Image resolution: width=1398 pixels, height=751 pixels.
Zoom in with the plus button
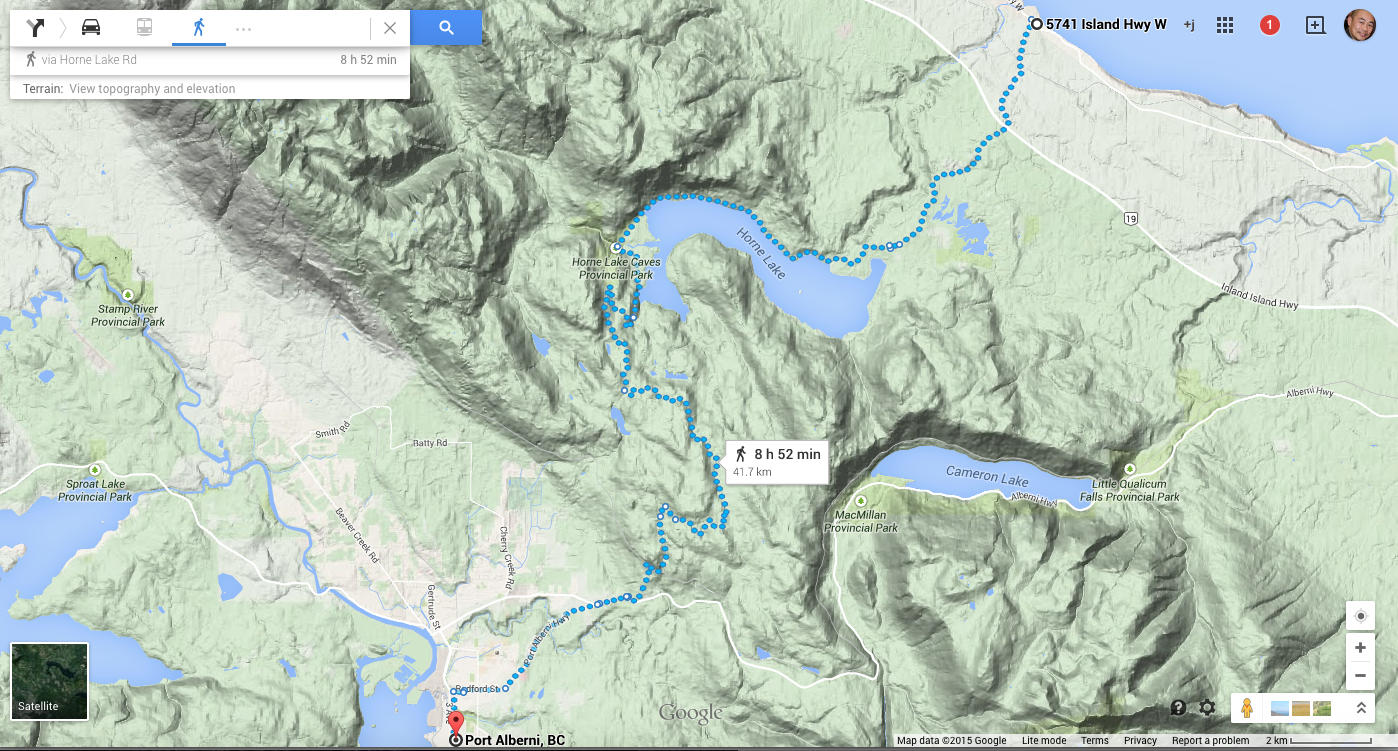pos(1360,648)
